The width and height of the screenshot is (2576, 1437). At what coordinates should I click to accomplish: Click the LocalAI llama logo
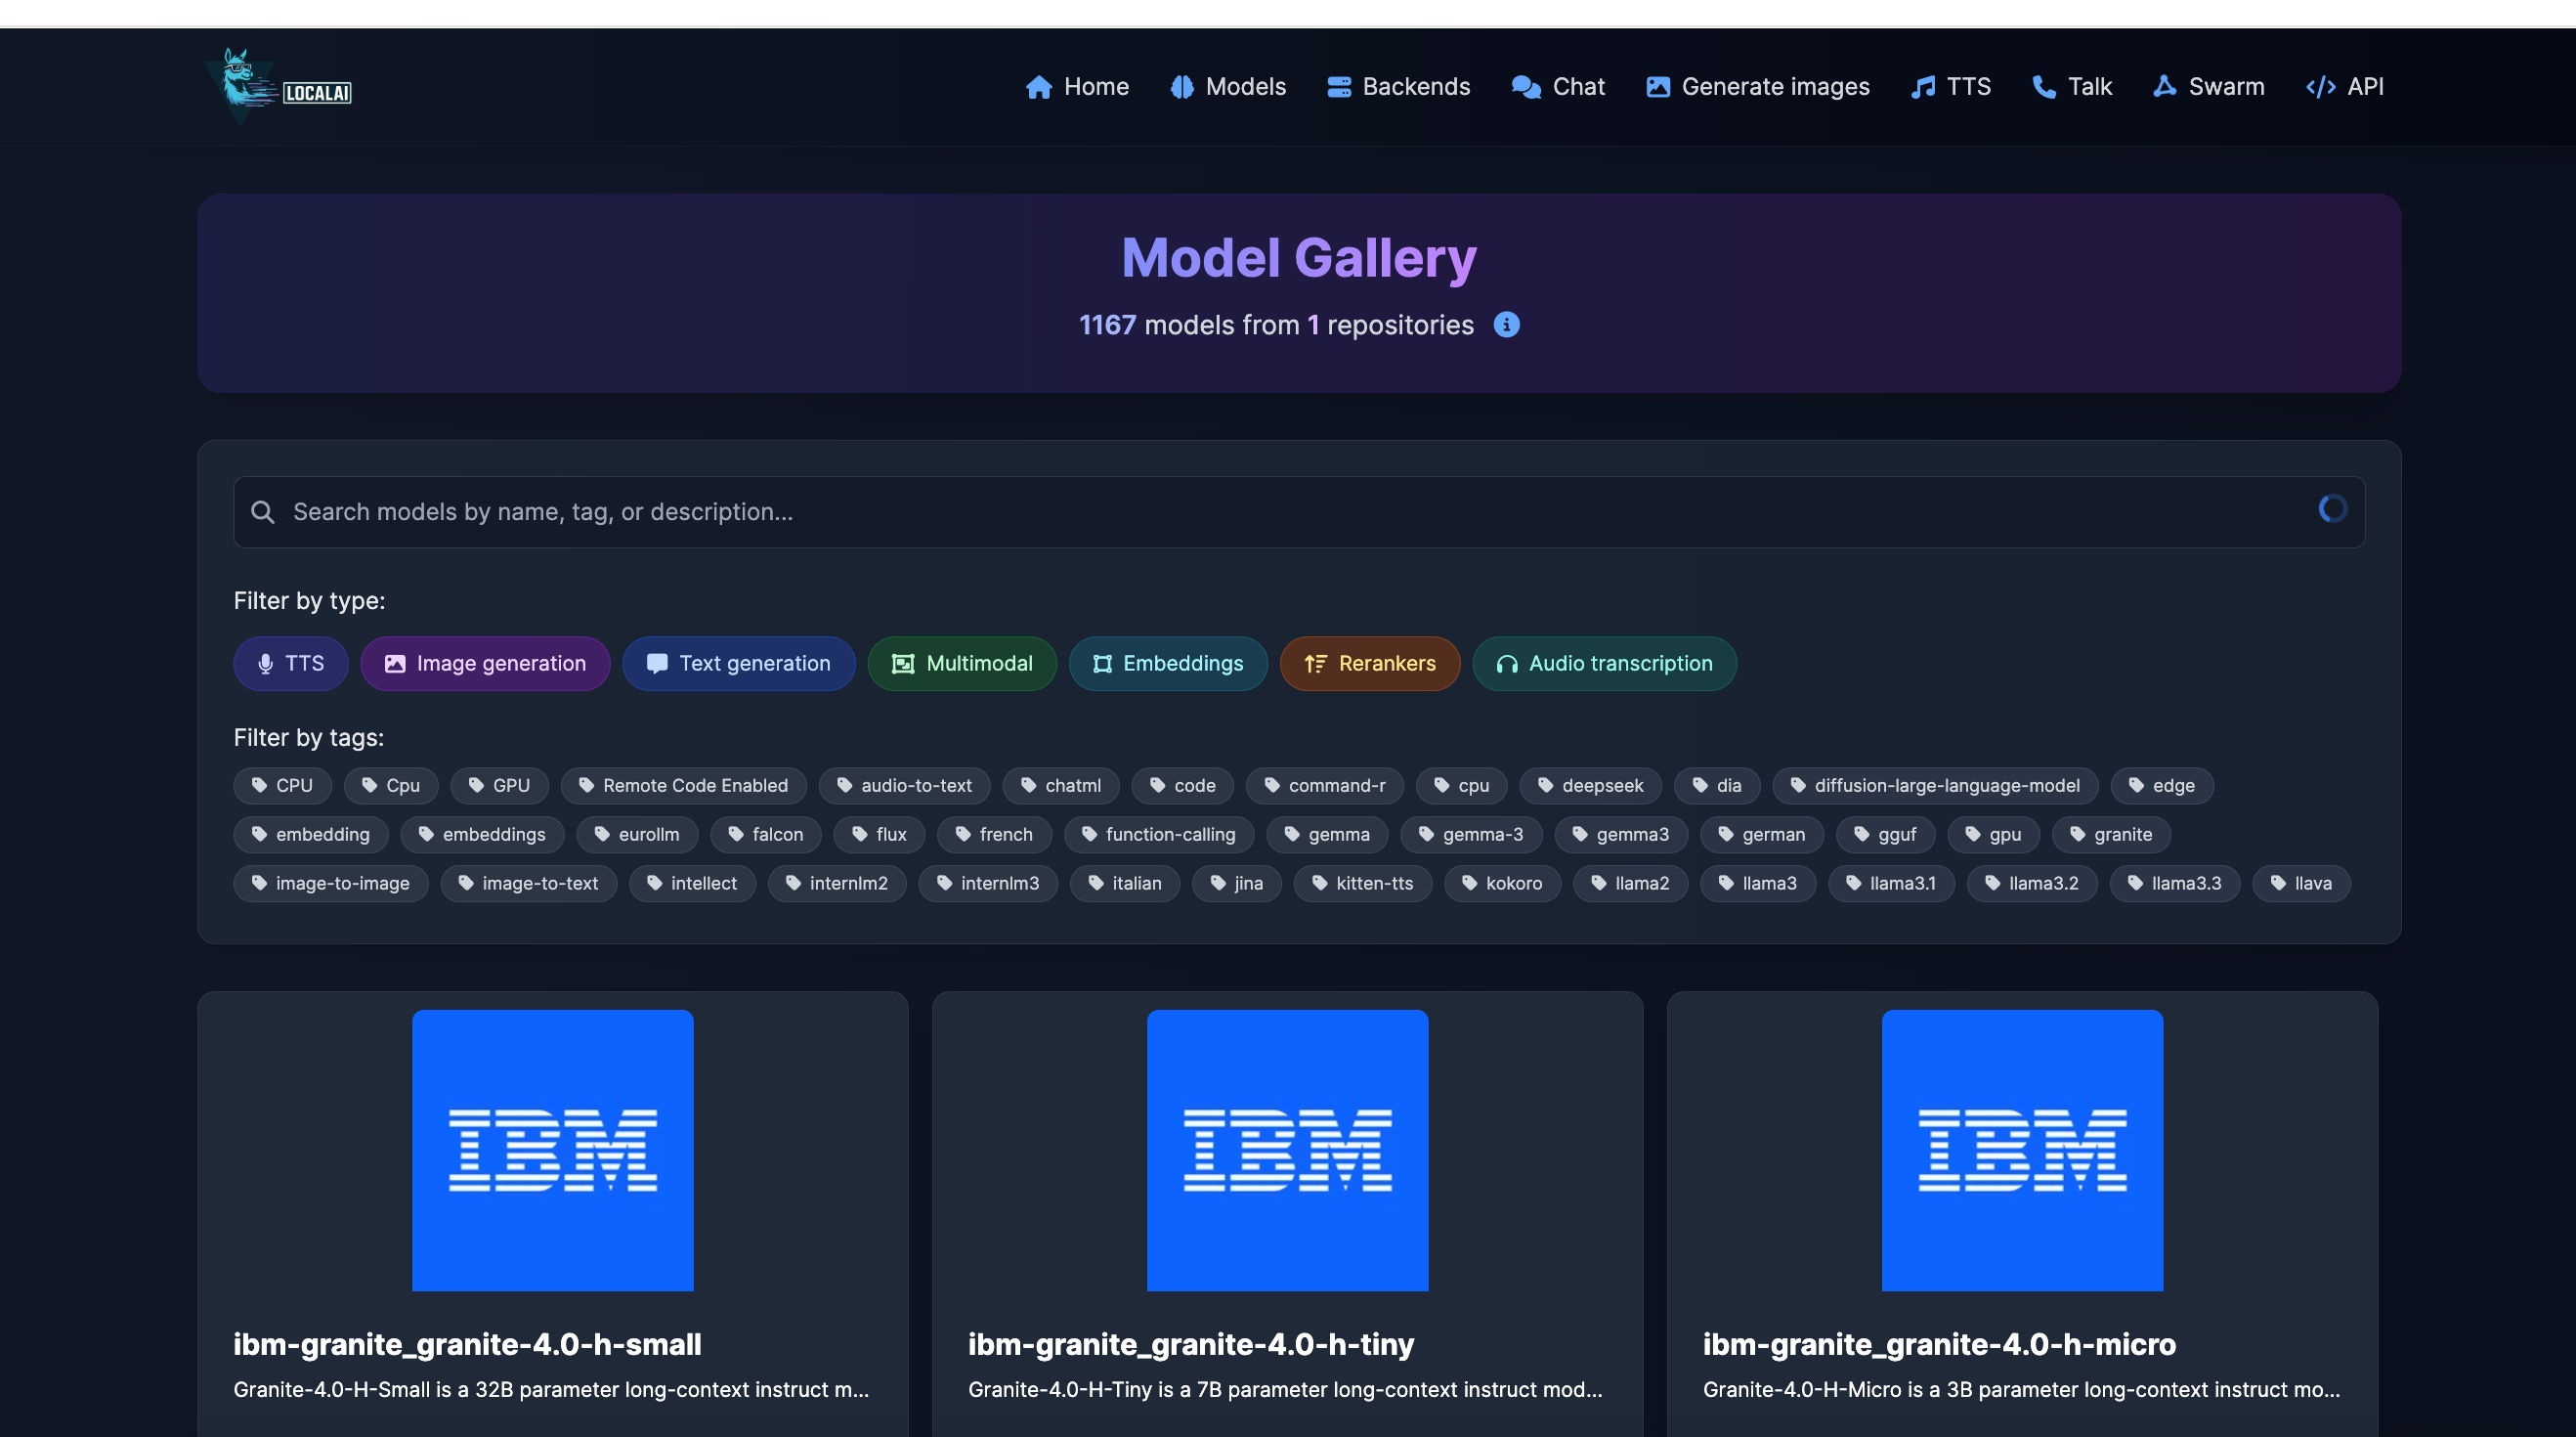pos(279,86)
